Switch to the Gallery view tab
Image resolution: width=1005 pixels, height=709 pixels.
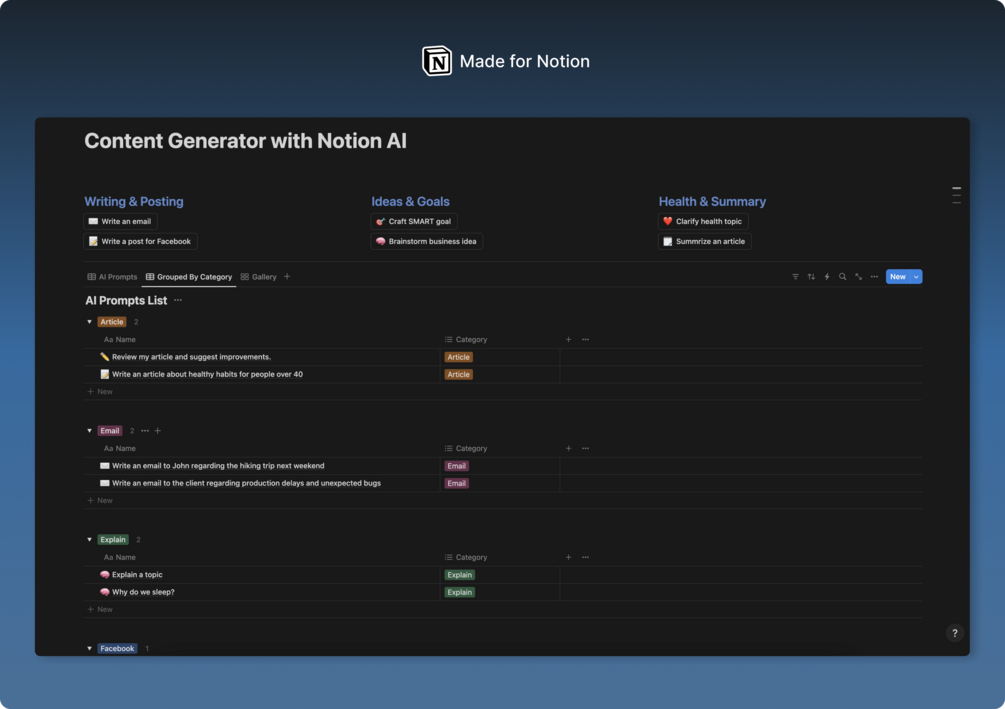[x=258, y=277]
